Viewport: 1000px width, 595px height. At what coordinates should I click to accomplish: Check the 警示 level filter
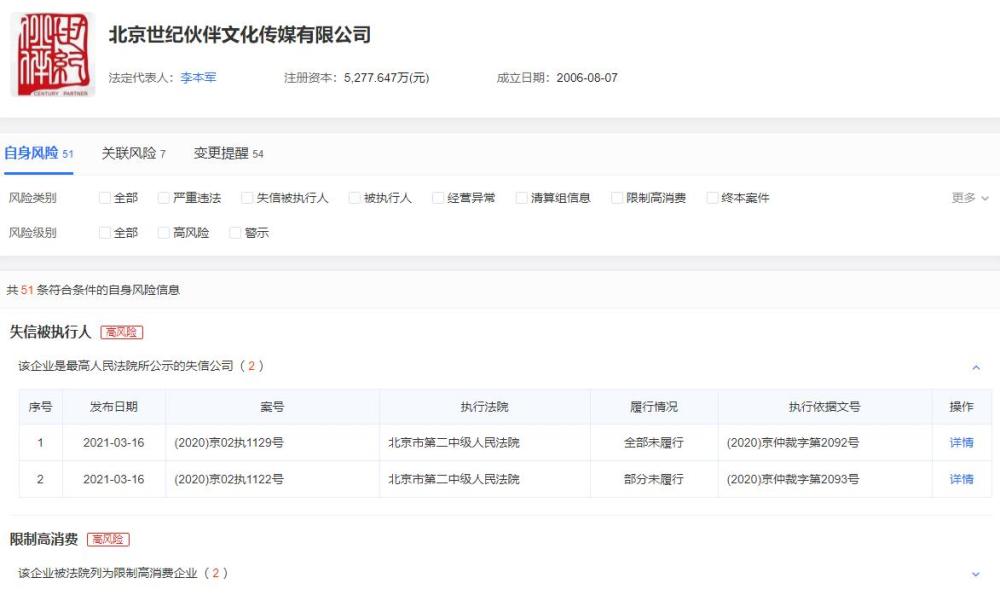tap(235, 233)
